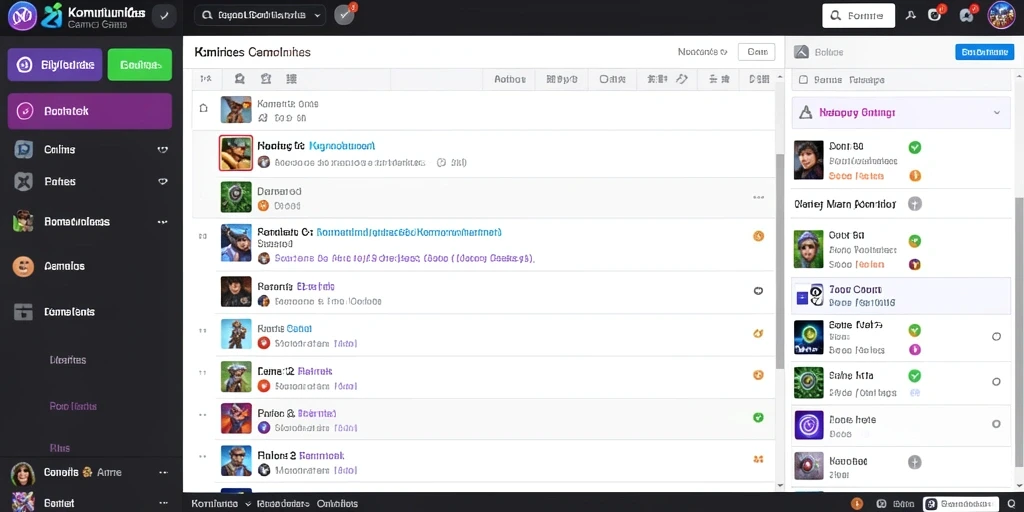Click the outlined button beside the sort dropdown
Viewport: 1024px width, 512px height.
[x=756, y=52]
